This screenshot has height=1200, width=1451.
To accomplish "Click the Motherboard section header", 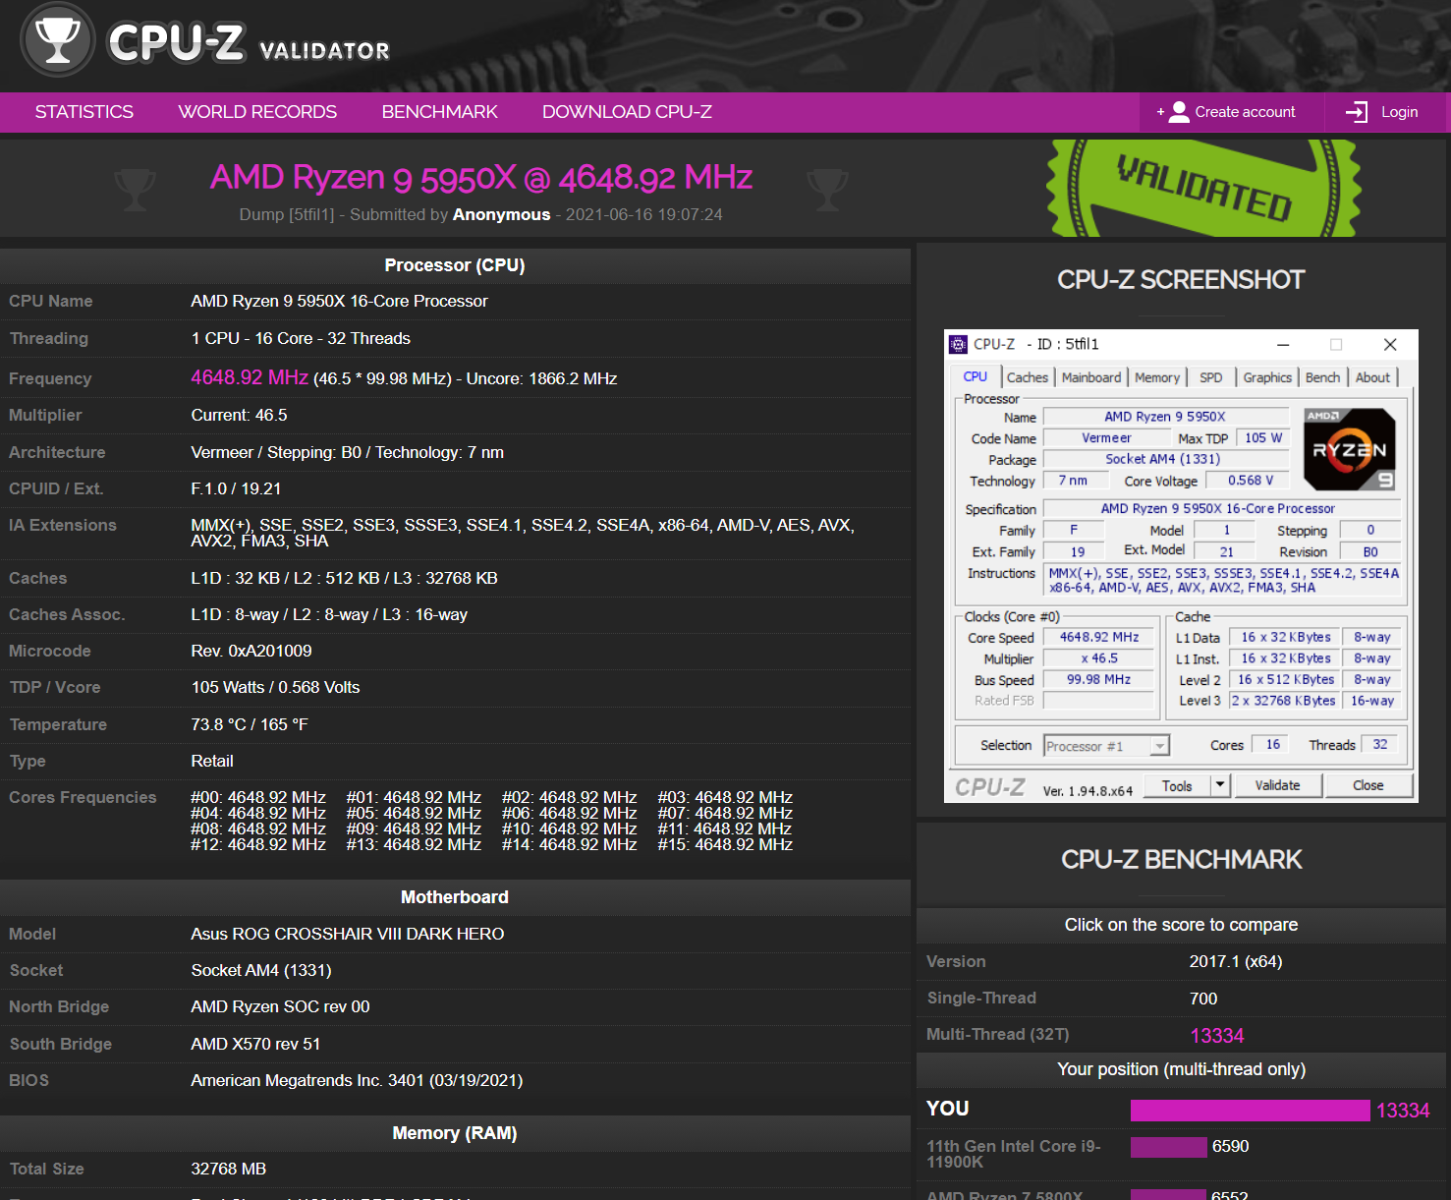I will click(455, 897).
